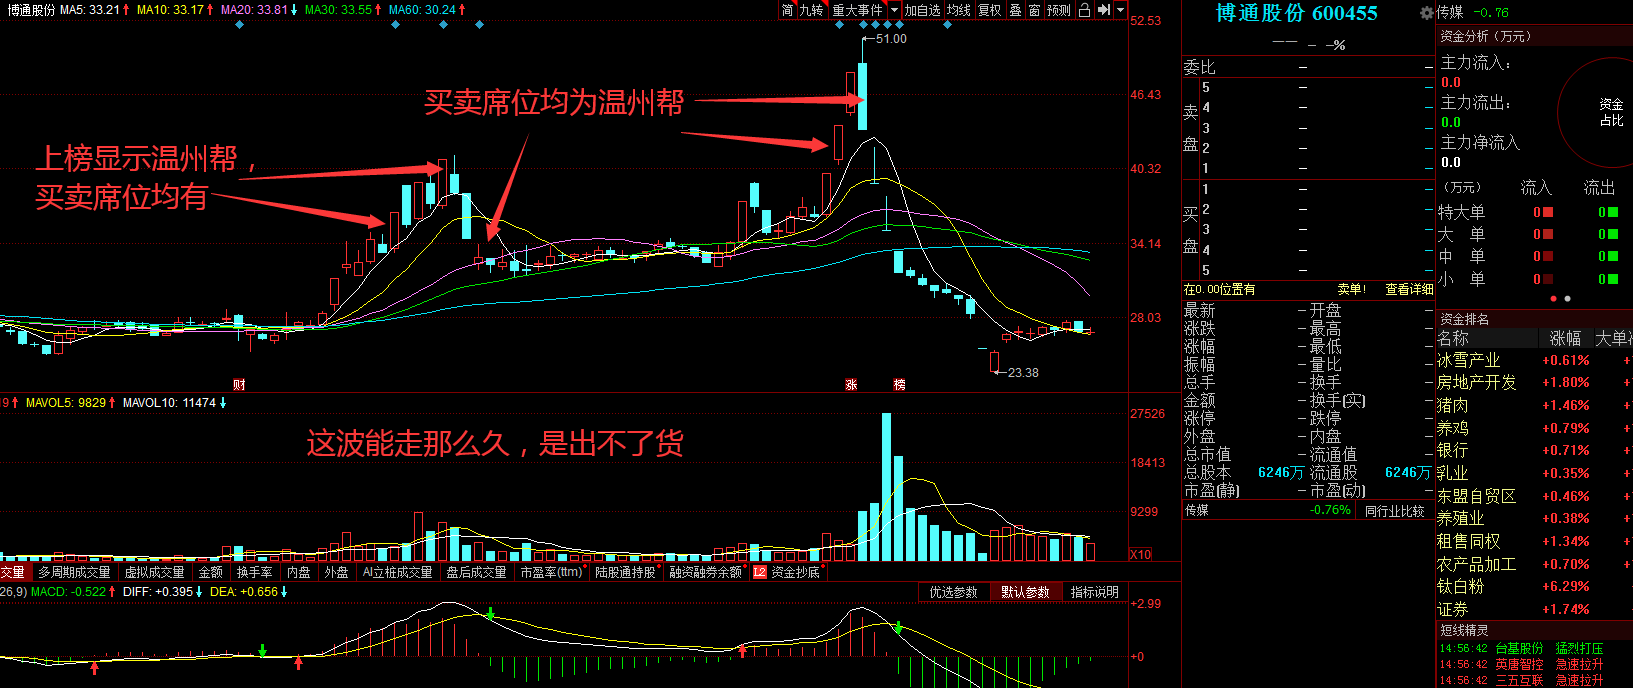Click green 特大单 outflow swatch

point(1612,212)
